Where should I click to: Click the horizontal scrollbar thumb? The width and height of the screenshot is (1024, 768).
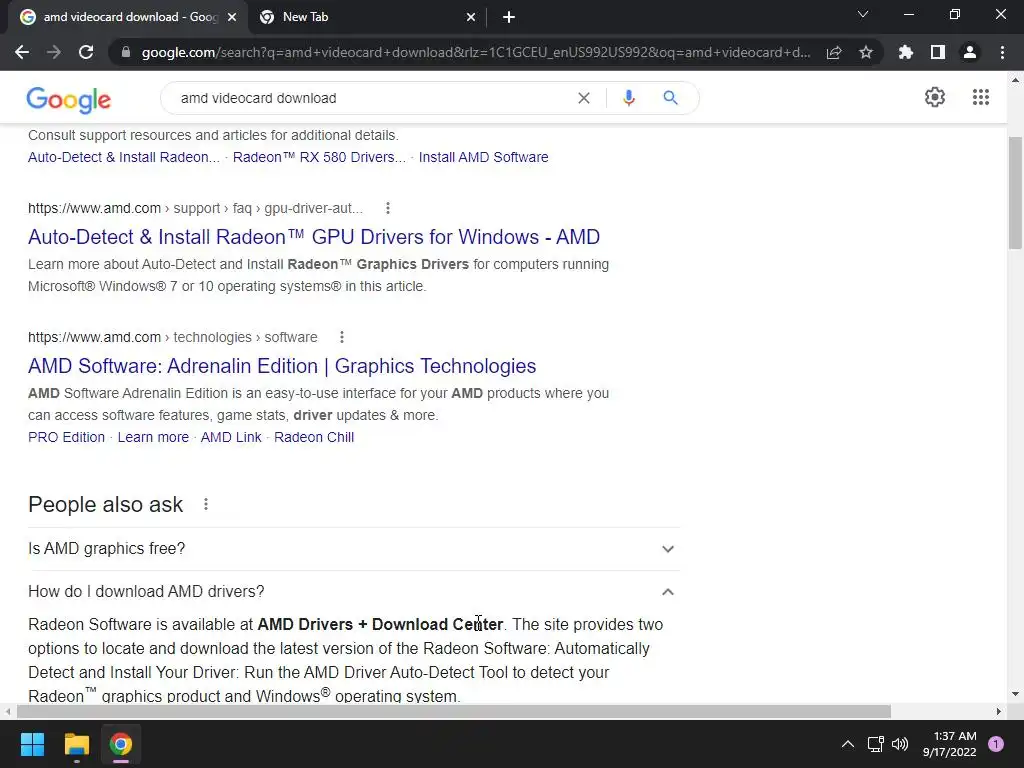[454, 711]
